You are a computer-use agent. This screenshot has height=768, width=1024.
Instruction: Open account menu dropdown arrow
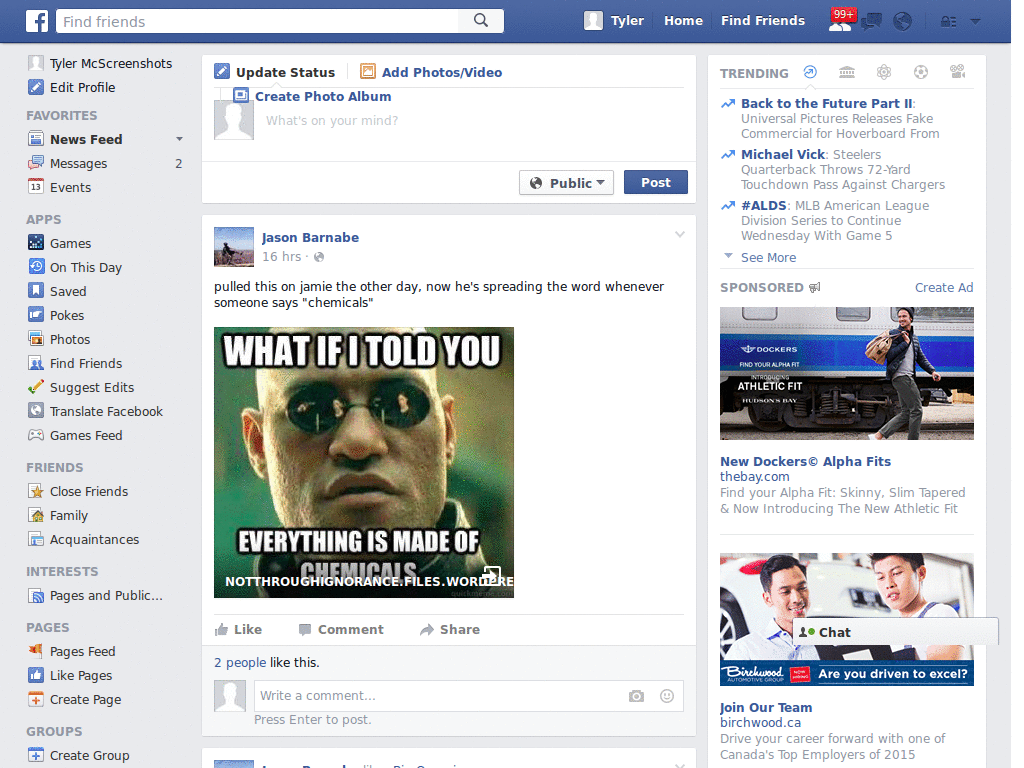[975, 22]
